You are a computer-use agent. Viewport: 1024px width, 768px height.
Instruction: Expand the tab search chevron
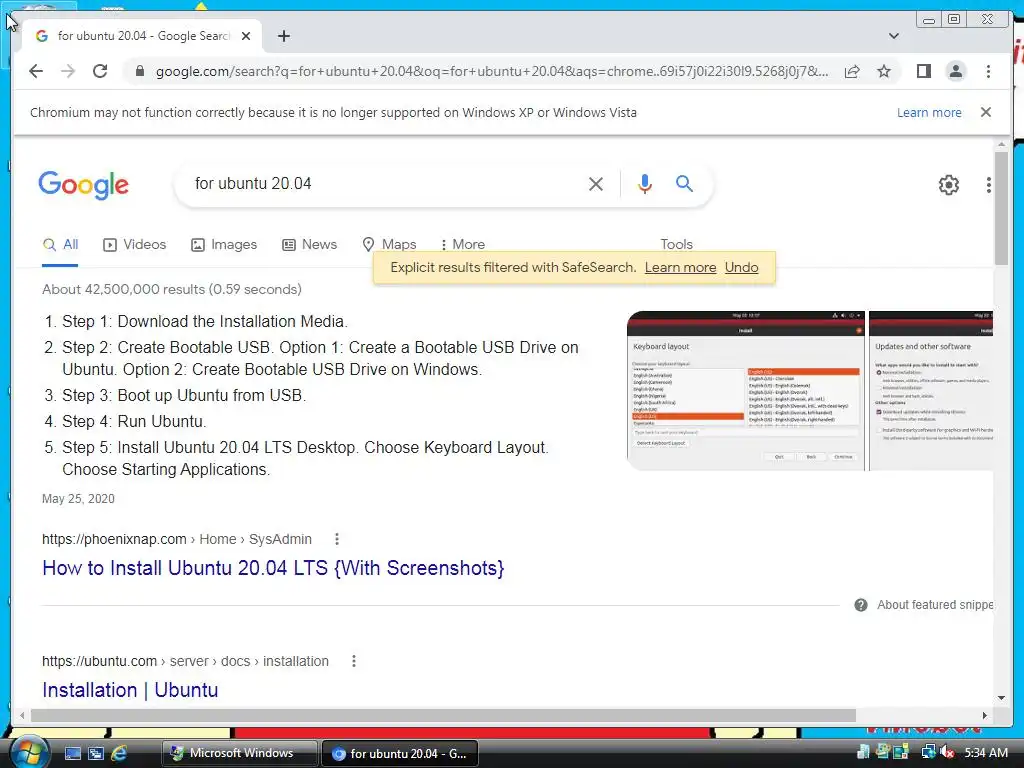click(894, 36)
